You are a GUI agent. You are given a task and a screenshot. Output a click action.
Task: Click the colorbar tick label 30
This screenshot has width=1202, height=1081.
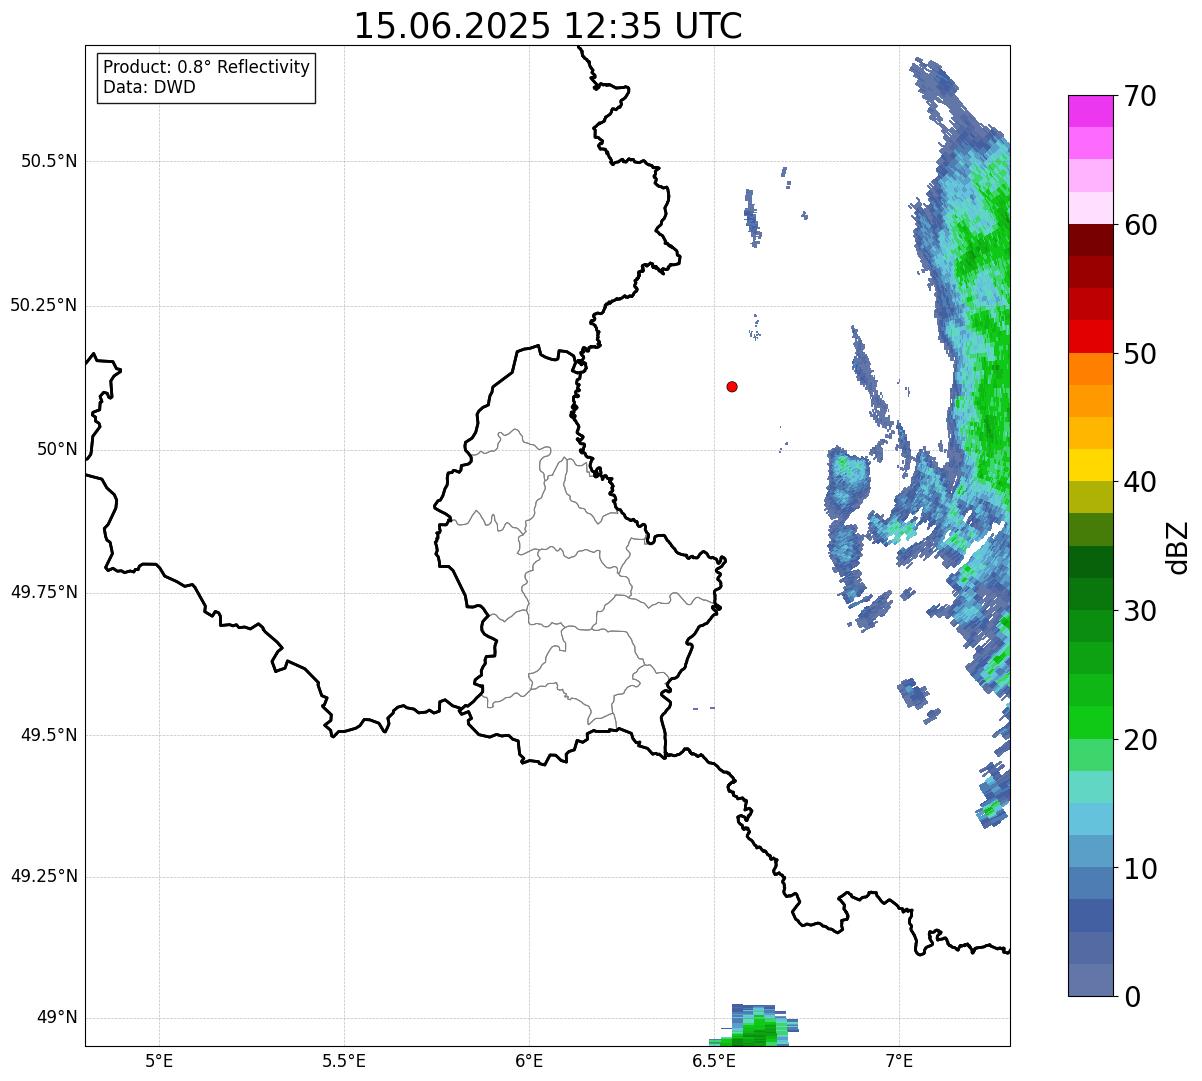click(x=1140, y=611)
